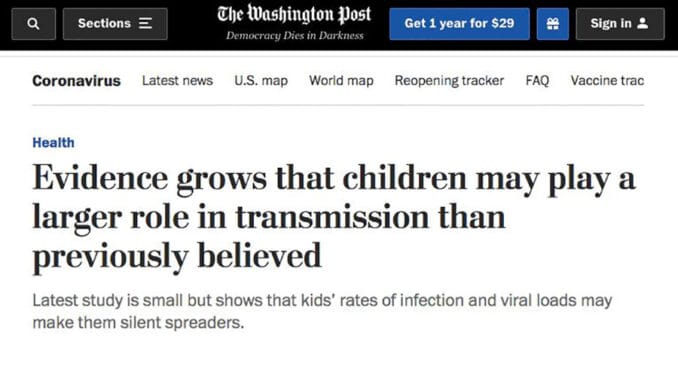Click Get 1 year for $29 button
Image resolution: width=678 pixels, height=381 pixels.
point(459,24)
